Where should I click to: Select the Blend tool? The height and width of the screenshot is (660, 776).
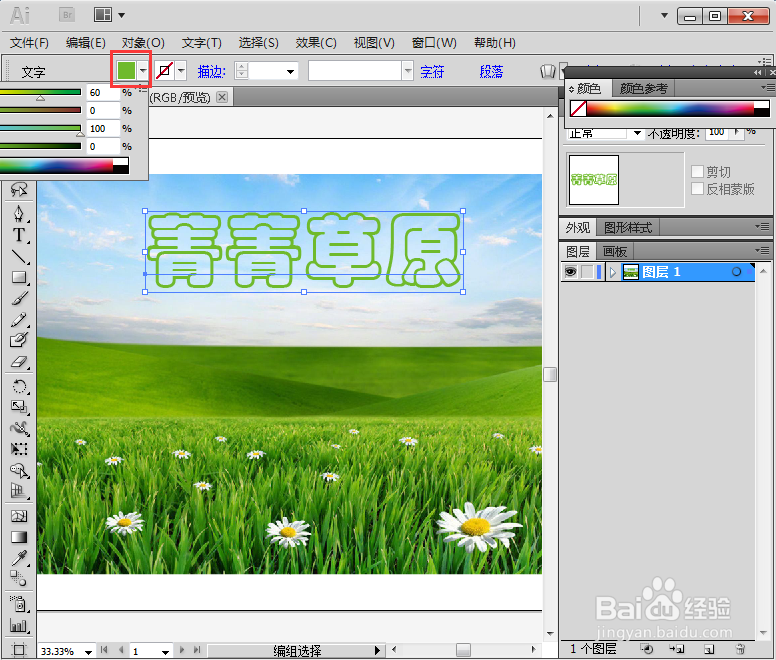[19, 578]
